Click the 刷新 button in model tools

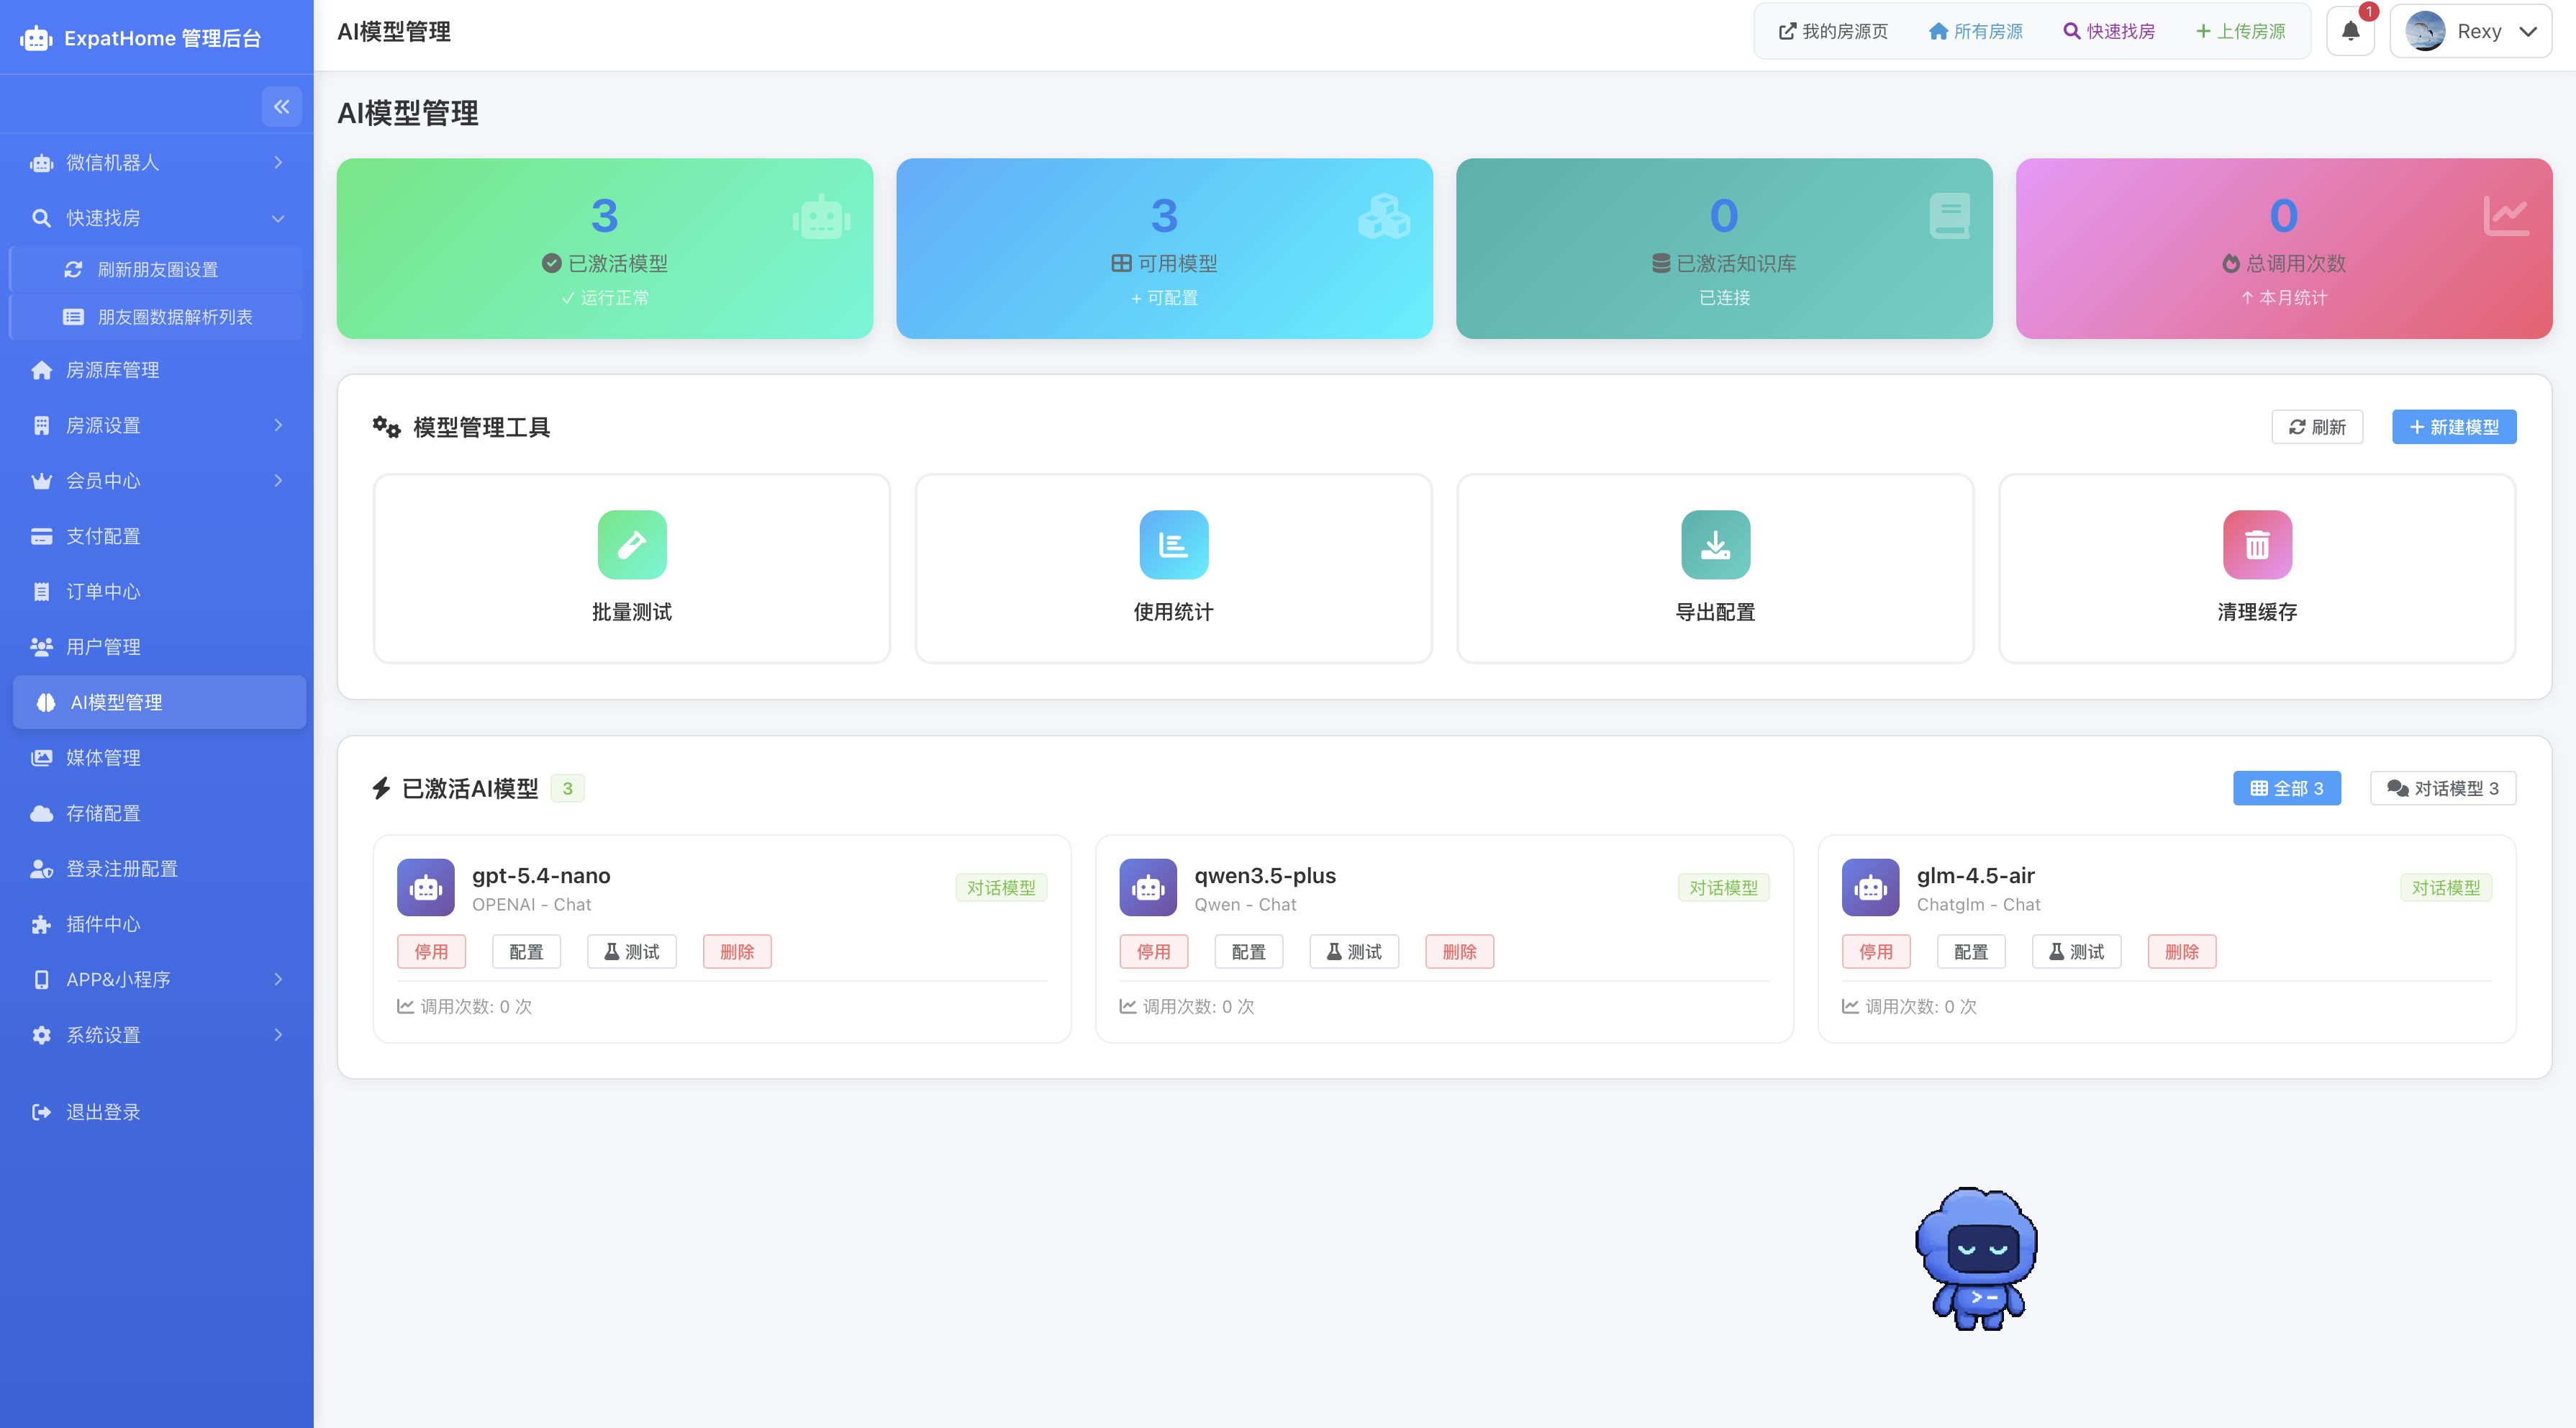point(2317,427)
